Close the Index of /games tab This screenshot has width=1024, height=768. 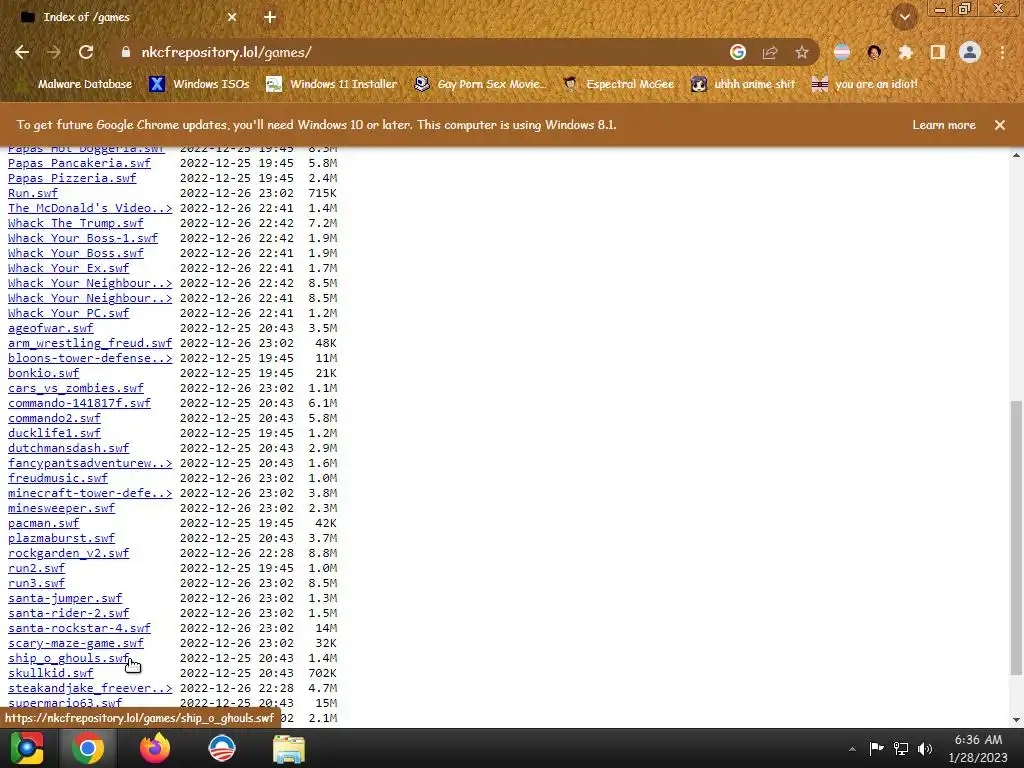232,17
